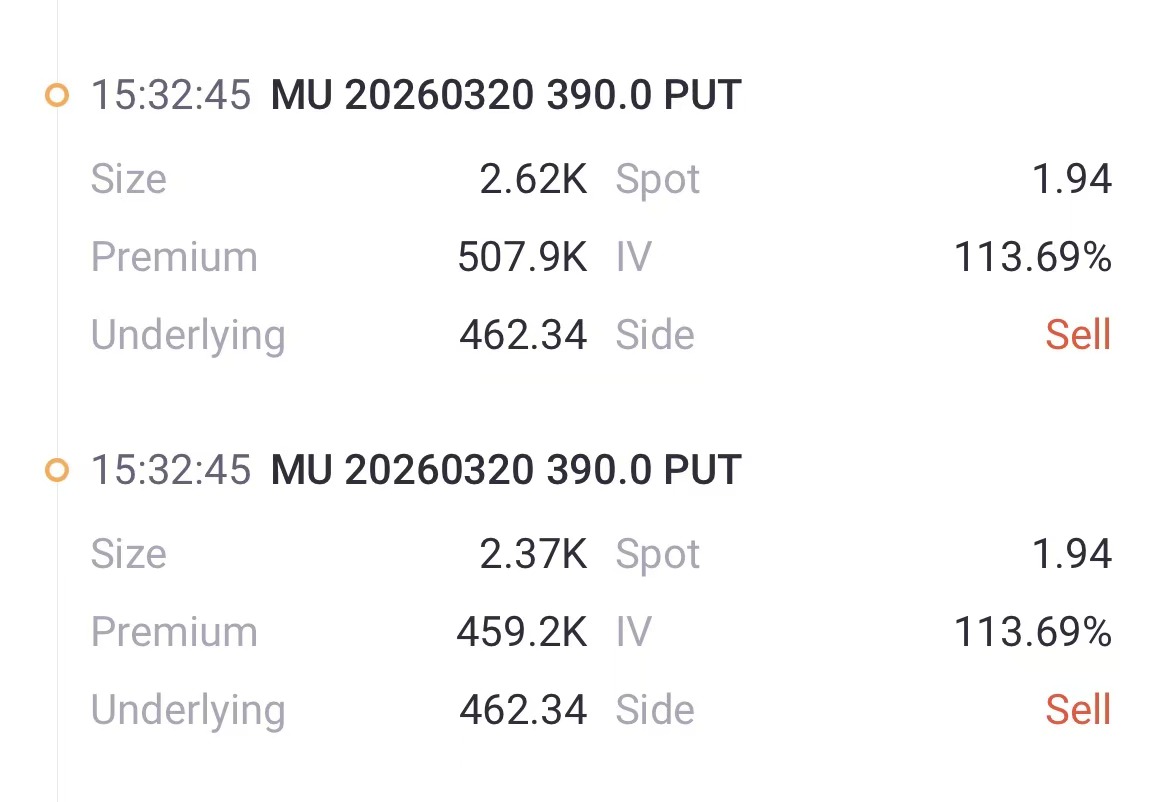The height and width of the screenshot is (802, 1170).
Task: Click the orange marker beside the 507.9K premium trade
Action: [57, 96]
